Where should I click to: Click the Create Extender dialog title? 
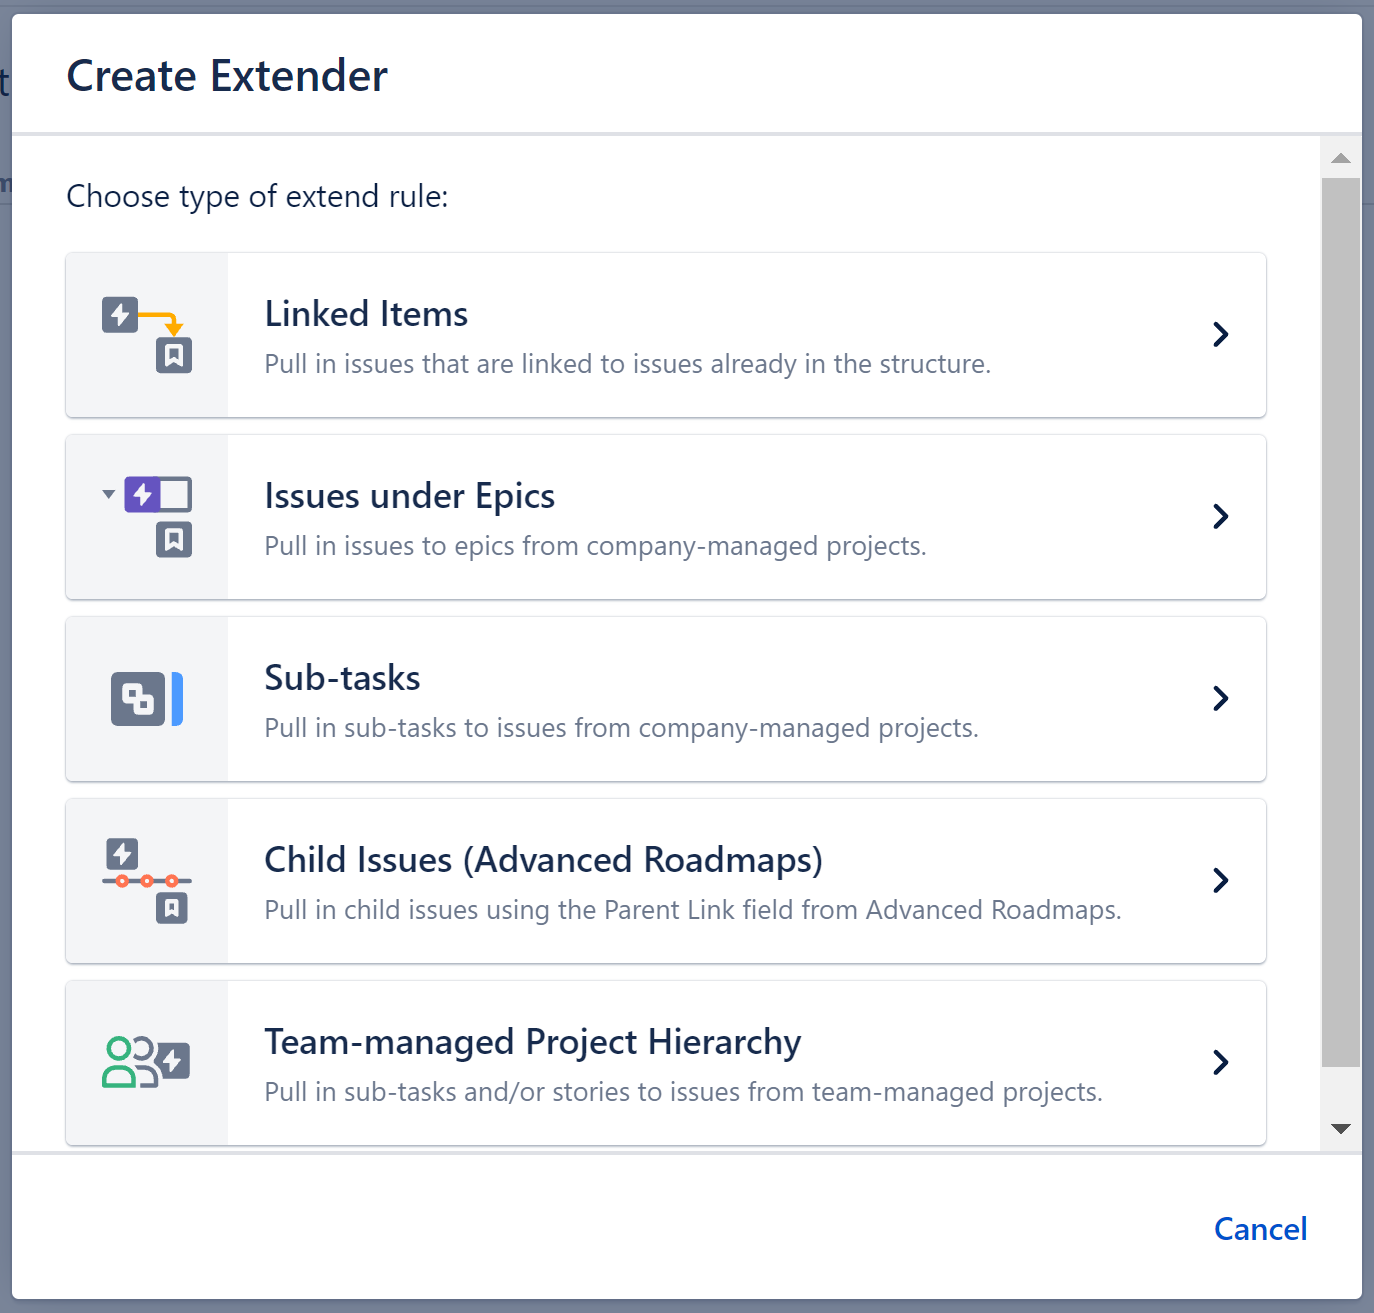226,75
